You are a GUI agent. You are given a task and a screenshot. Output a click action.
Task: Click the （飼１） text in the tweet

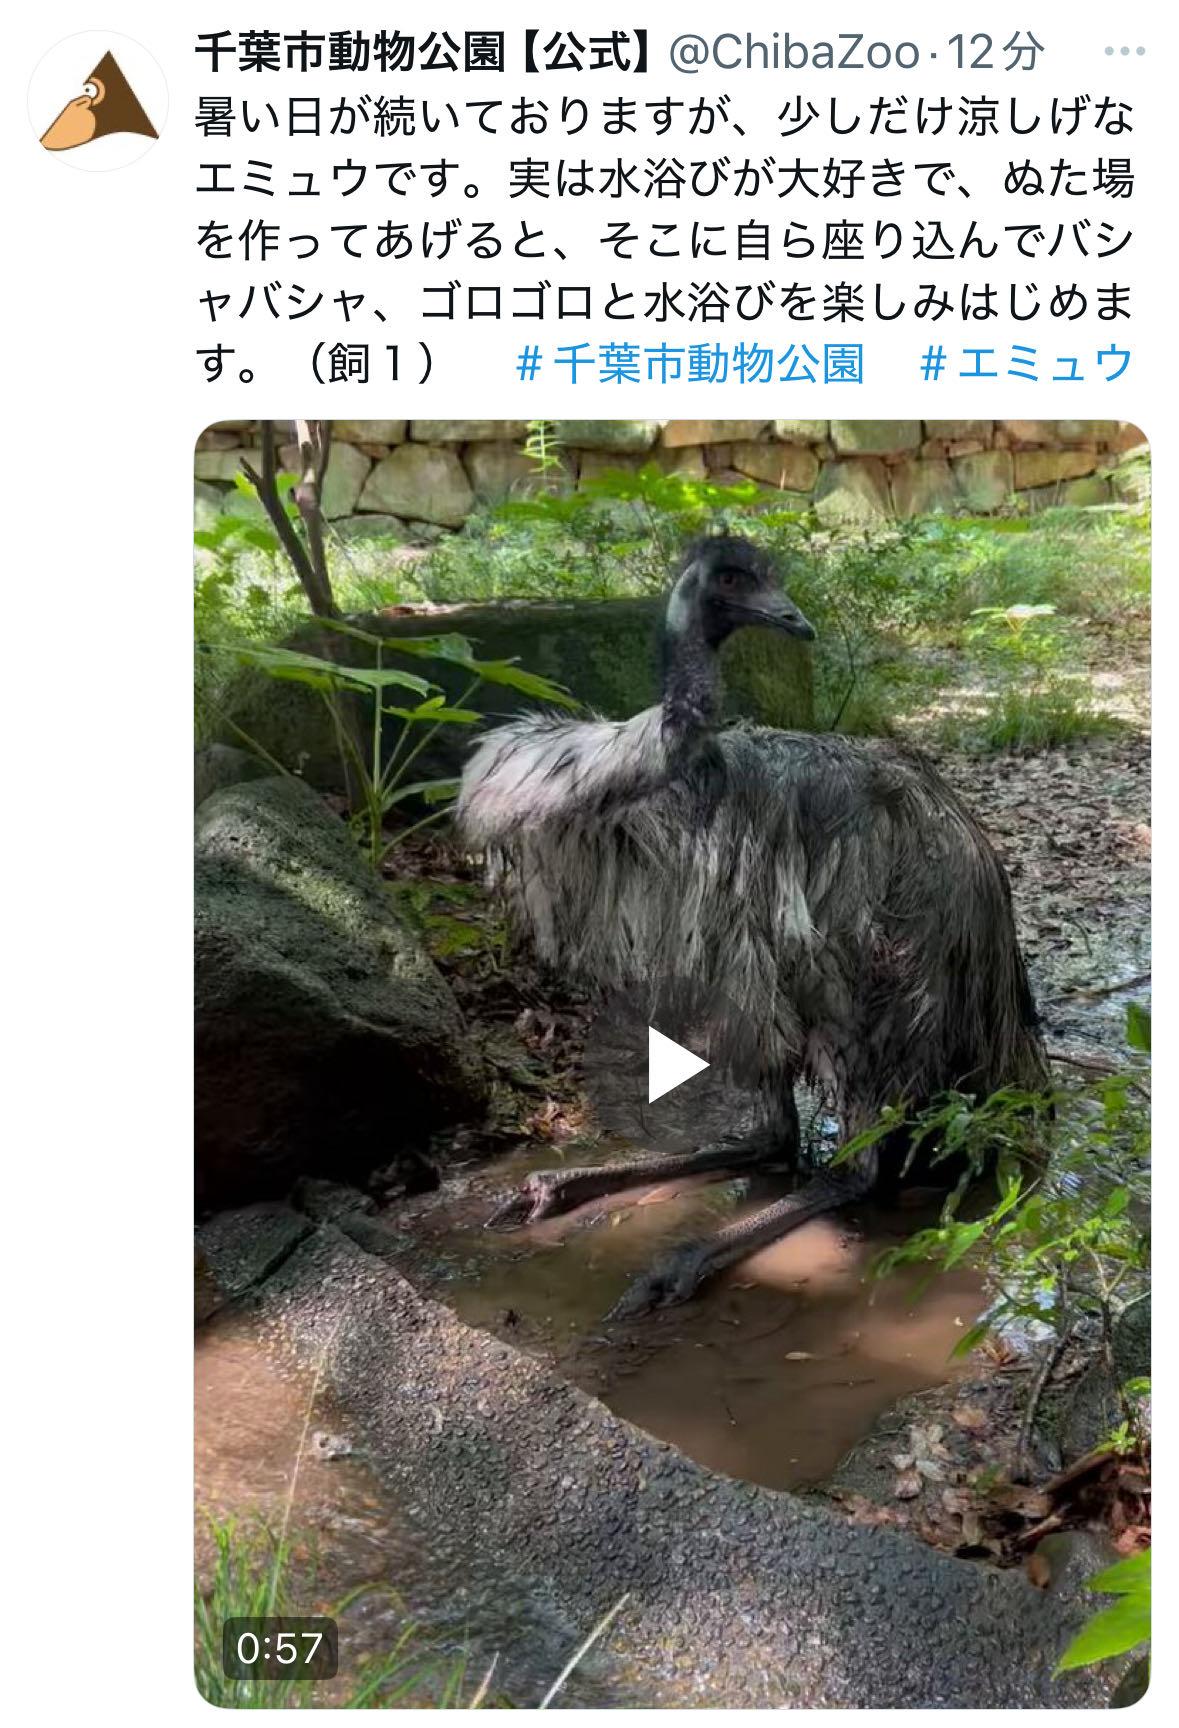click(371, 363)
